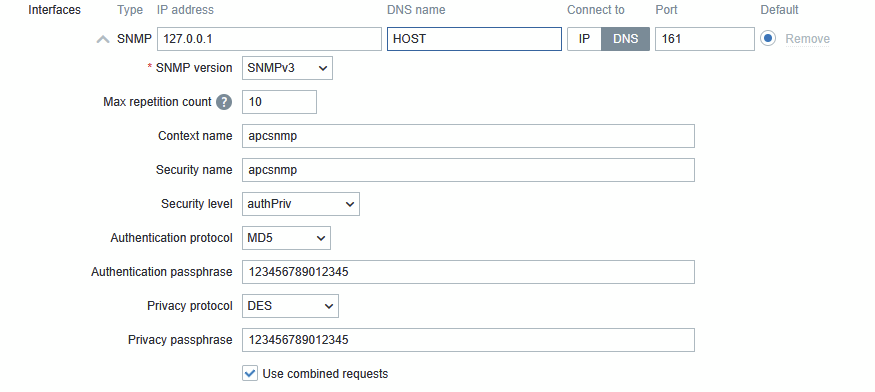Focus the IP address field
The width and height of the screenshot is (875, 392).
(270, 39)
